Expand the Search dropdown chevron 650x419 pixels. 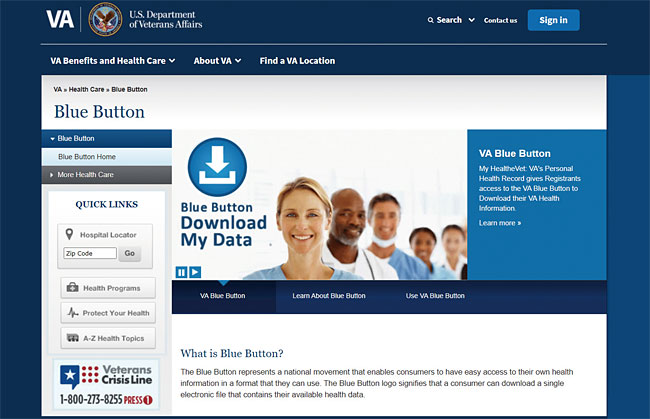[x=471, y=20]
